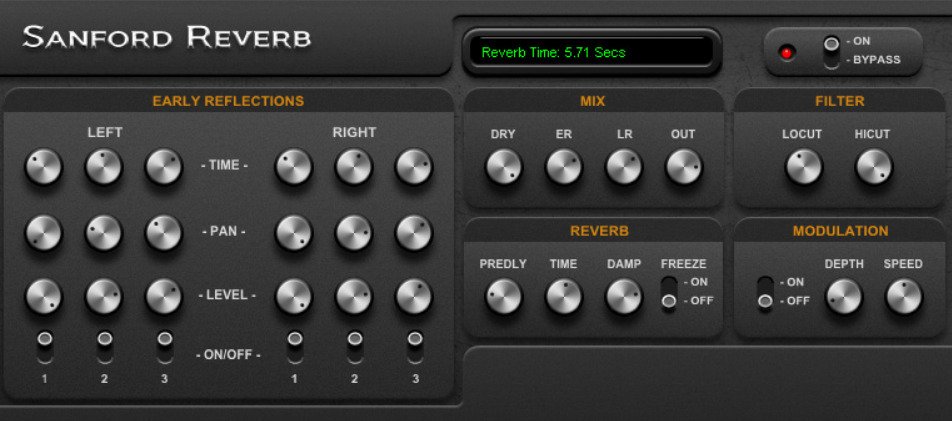
Task: Click the Right Time knob for reflection 2
Action: pos(354,166)
